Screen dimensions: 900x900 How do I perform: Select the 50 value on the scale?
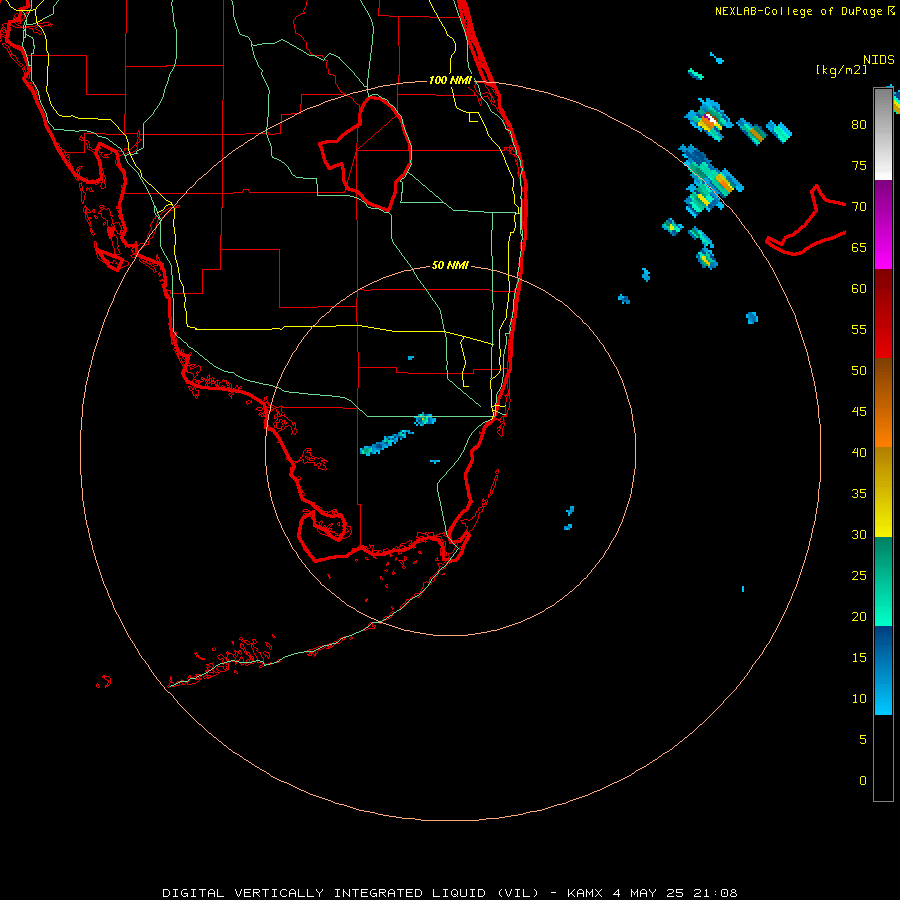(859, 371)
